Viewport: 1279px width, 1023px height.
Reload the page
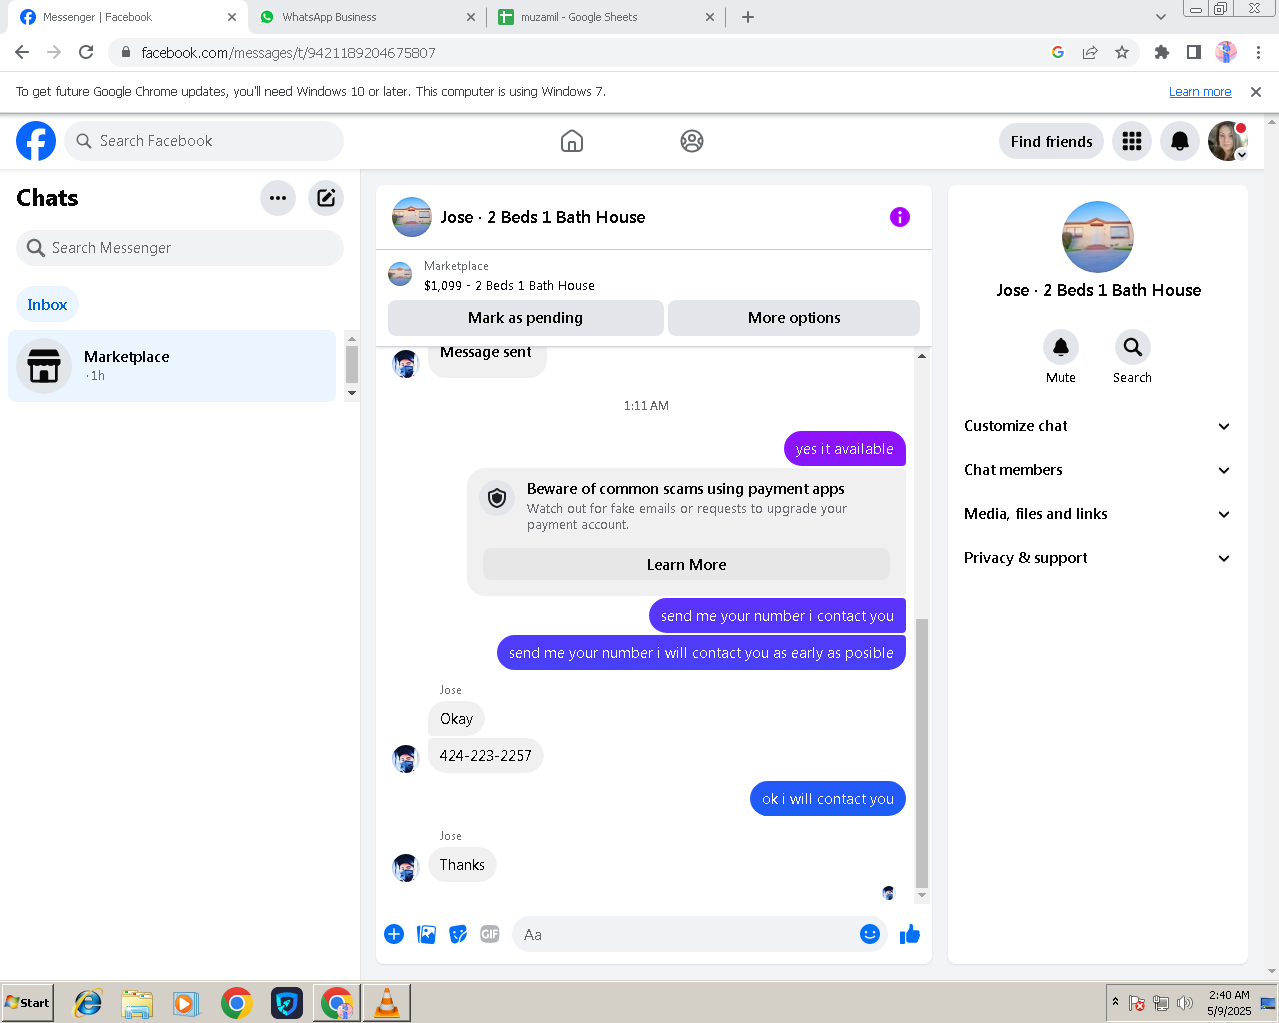[86, 52]
